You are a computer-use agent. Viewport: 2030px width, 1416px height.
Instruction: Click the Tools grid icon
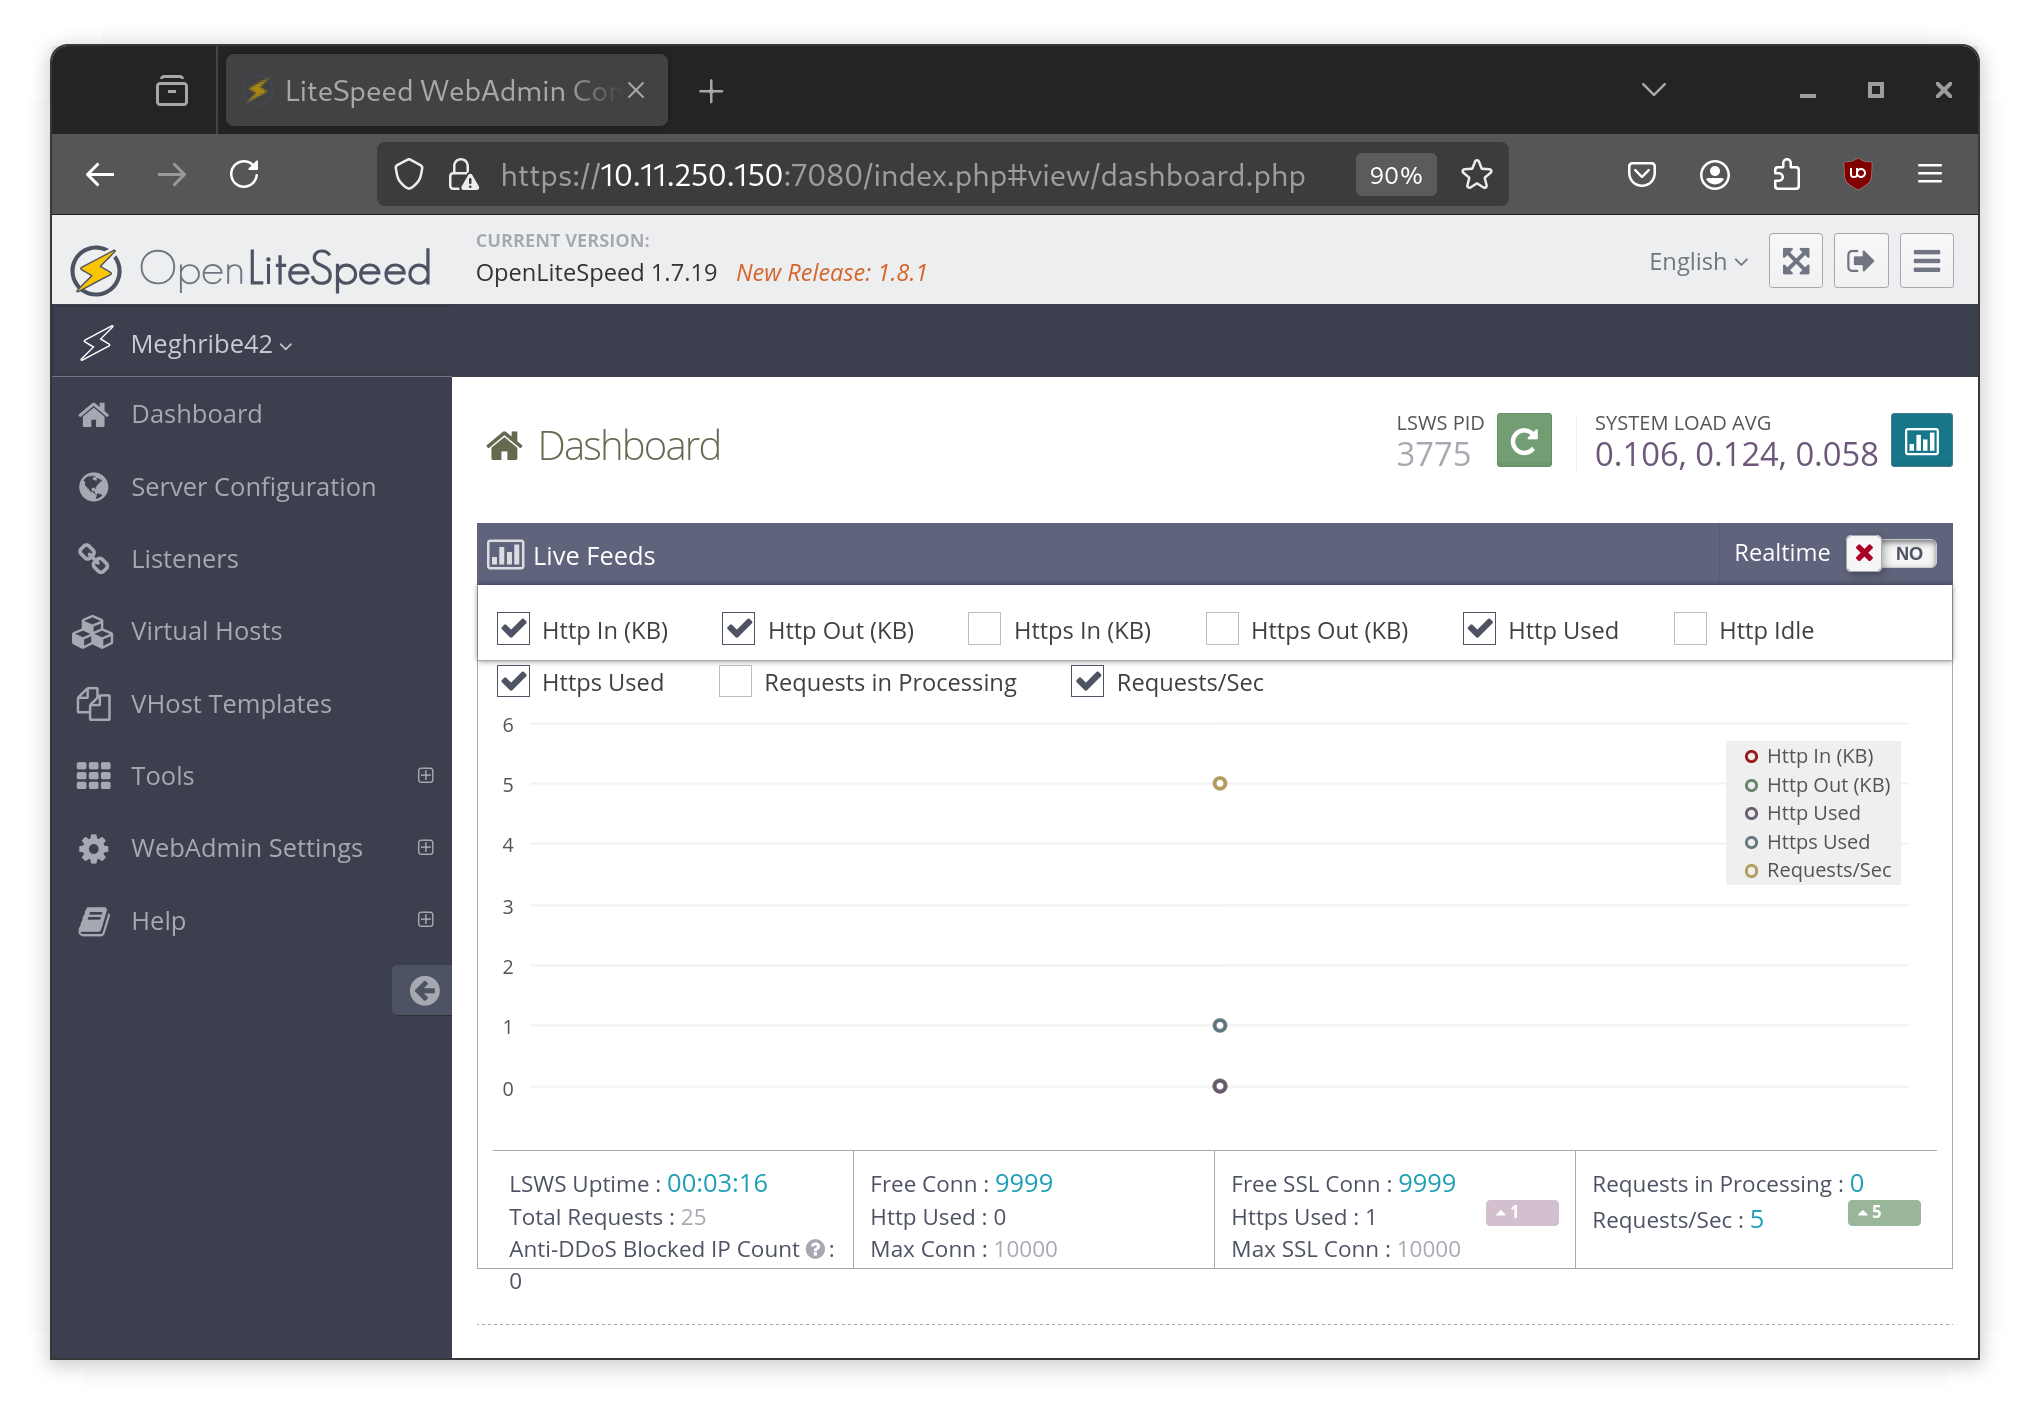click(x=94, y=776)
